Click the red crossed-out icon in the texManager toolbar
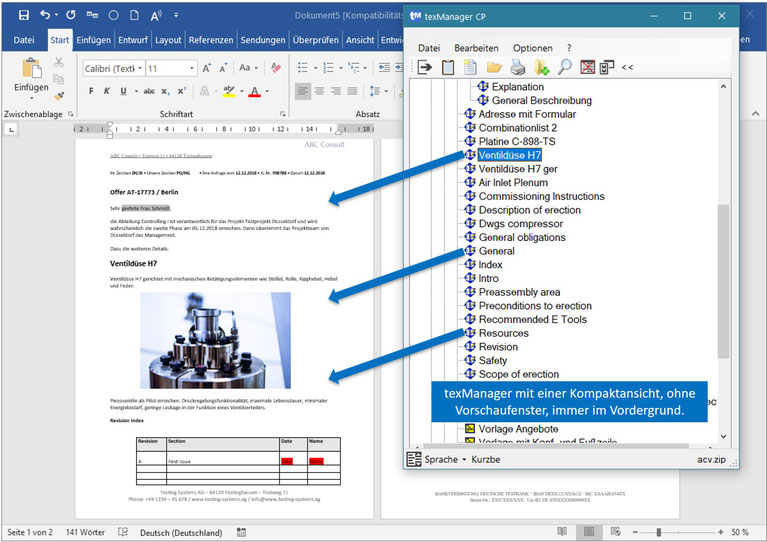 point(587,67)
